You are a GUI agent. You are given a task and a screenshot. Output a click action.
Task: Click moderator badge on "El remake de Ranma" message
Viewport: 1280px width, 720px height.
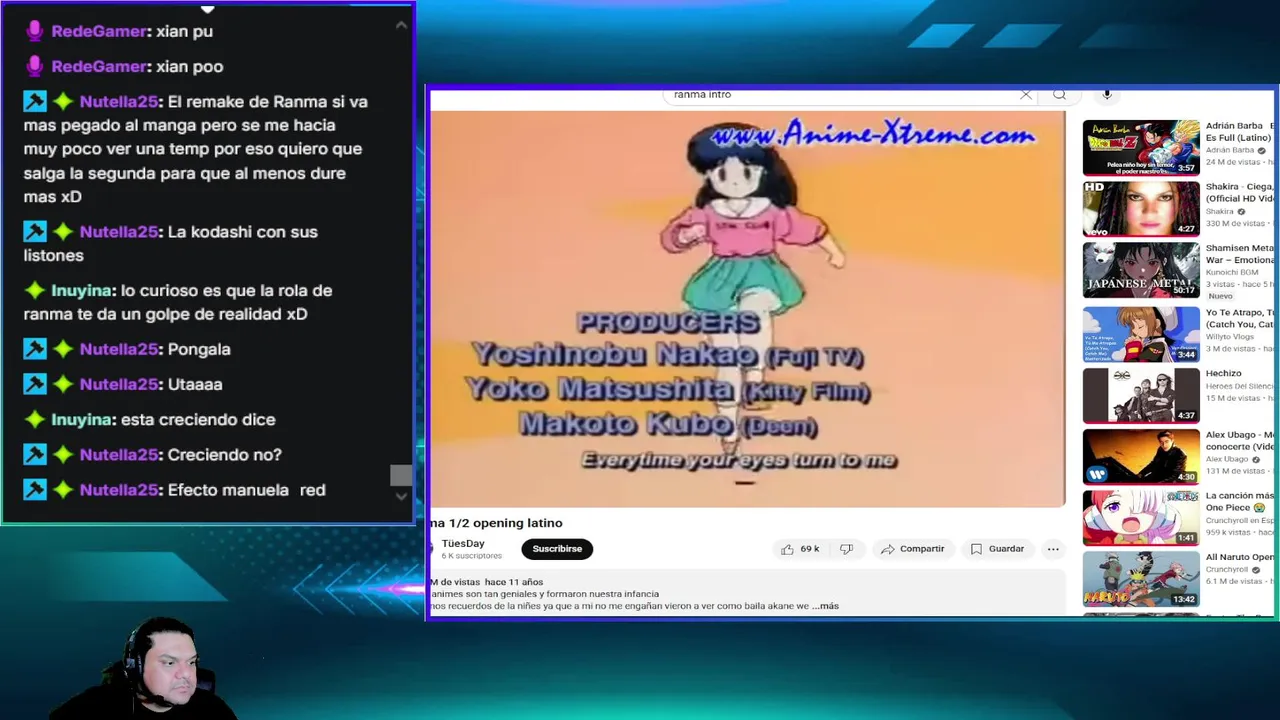coord(35,101)
